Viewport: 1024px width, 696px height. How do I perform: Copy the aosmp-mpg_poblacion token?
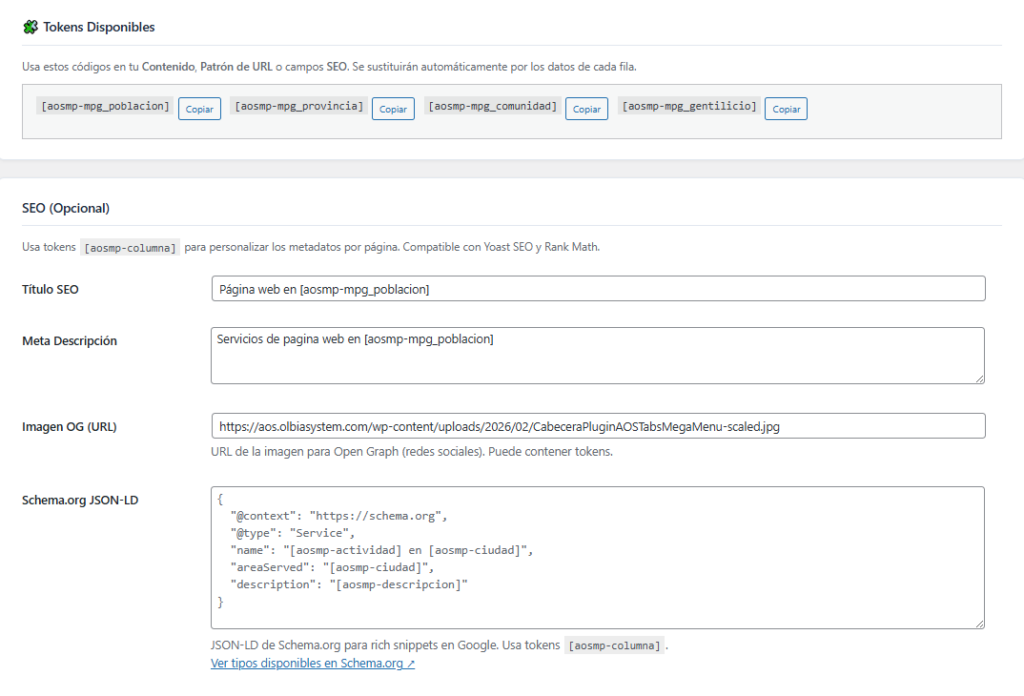[199, 109]
